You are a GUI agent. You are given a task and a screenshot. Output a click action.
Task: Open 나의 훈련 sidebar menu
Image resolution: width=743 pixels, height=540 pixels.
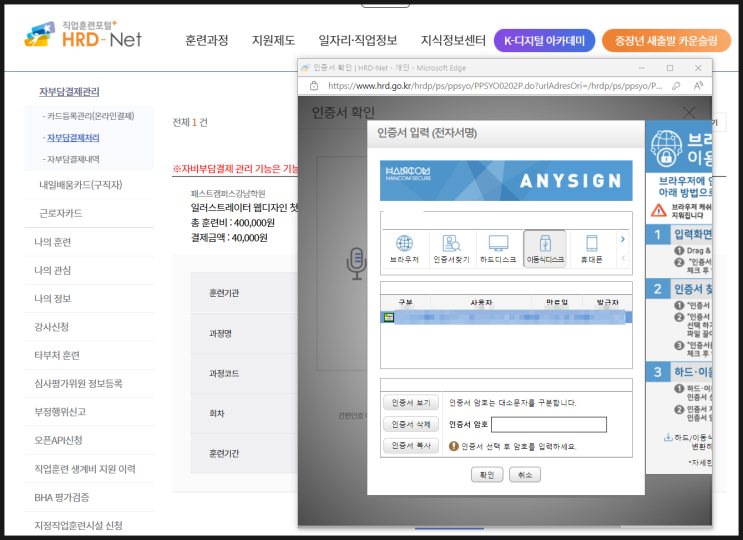53,242
